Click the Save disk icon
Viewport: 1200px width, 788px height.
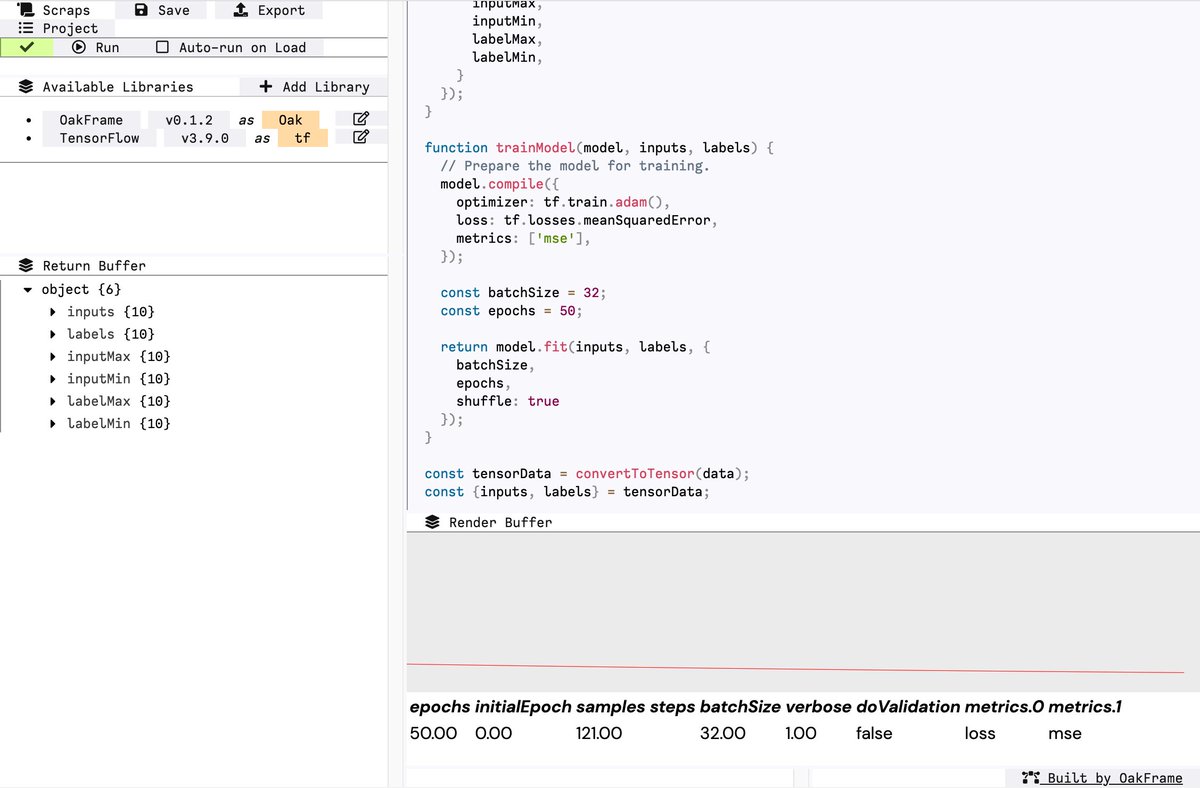click(141, 10)
